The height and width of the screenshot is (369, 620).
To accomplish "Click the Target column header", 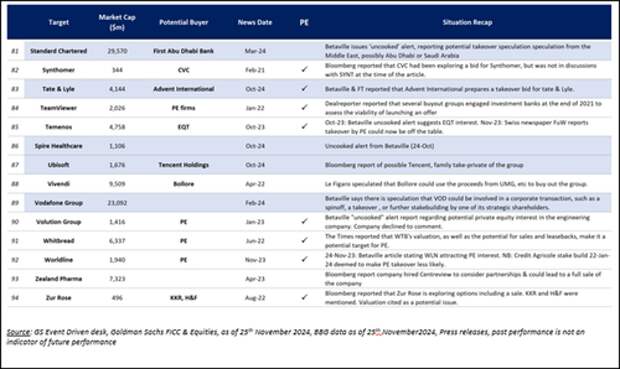I will click(x=59, y=23).
